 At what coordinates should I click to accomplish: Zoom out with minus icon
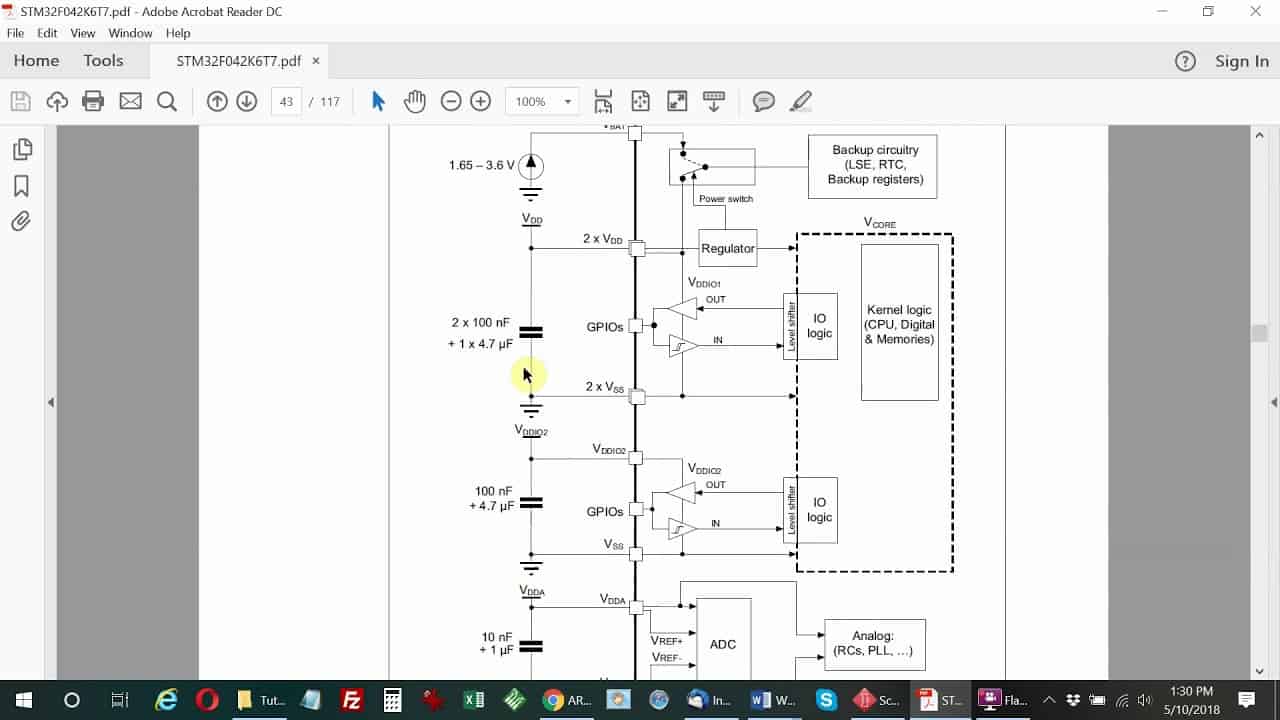click(451, 101)
